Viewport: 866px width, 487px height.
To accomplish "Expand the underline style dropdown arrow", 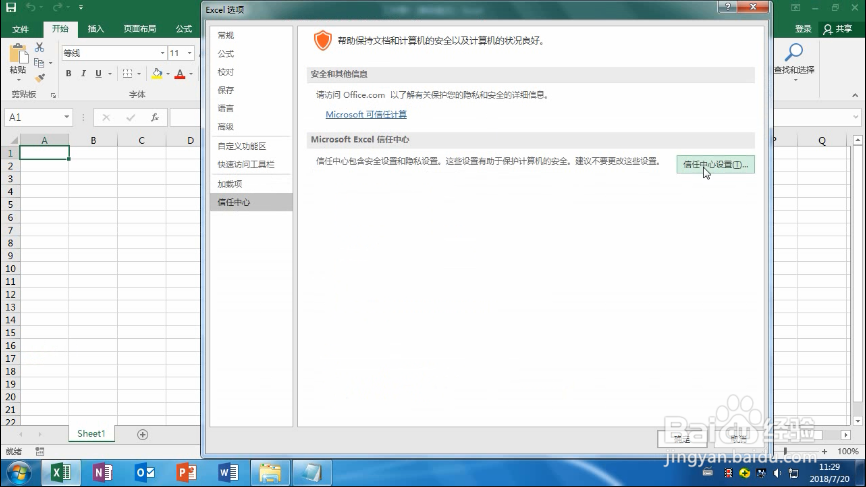I will pos(110,73).
